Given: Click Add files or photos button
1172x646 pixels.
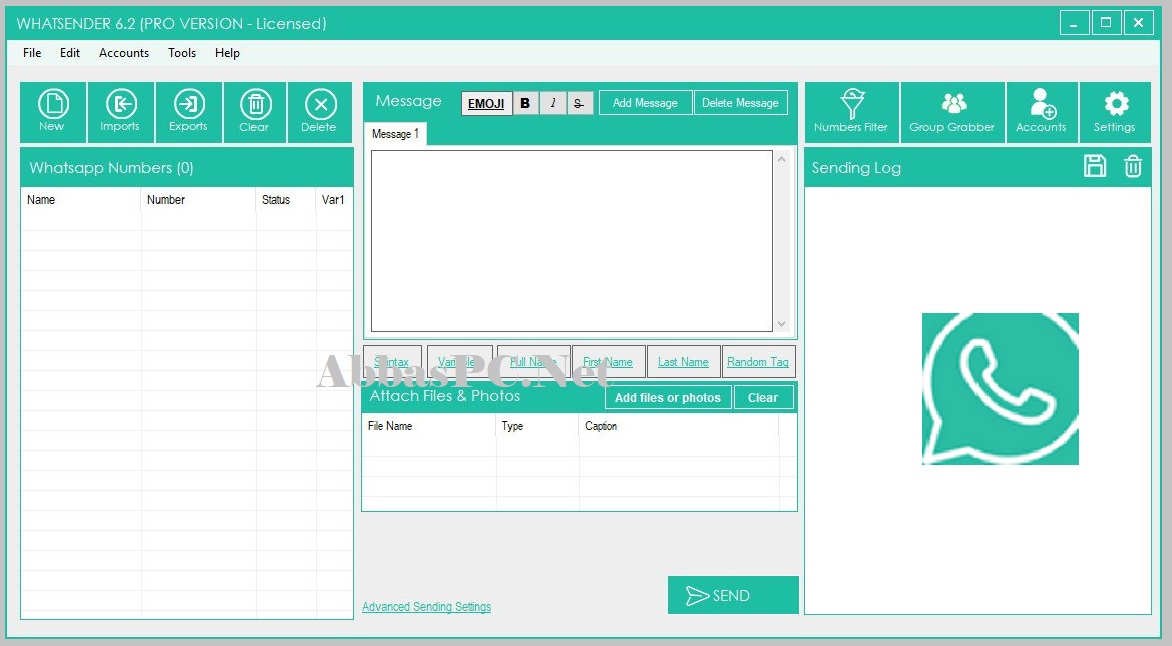Looking at the screenshot, I should point(667,398).
